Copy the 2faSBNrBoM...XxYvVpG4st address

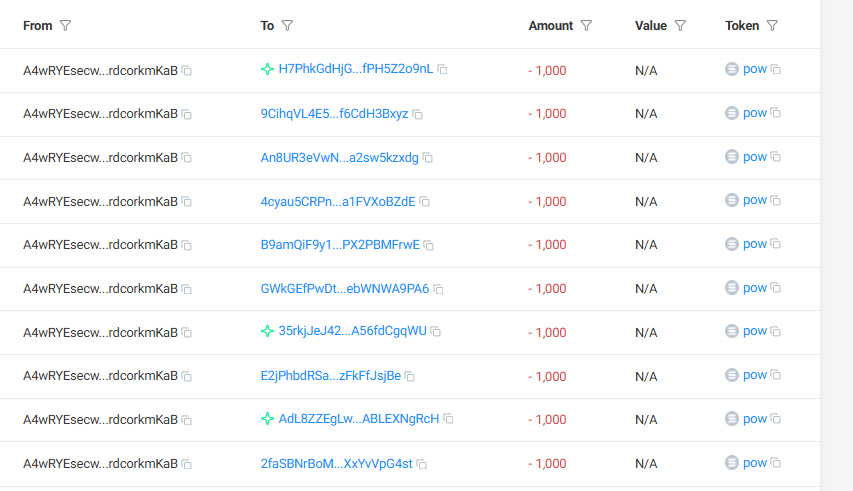pos(422,464)
